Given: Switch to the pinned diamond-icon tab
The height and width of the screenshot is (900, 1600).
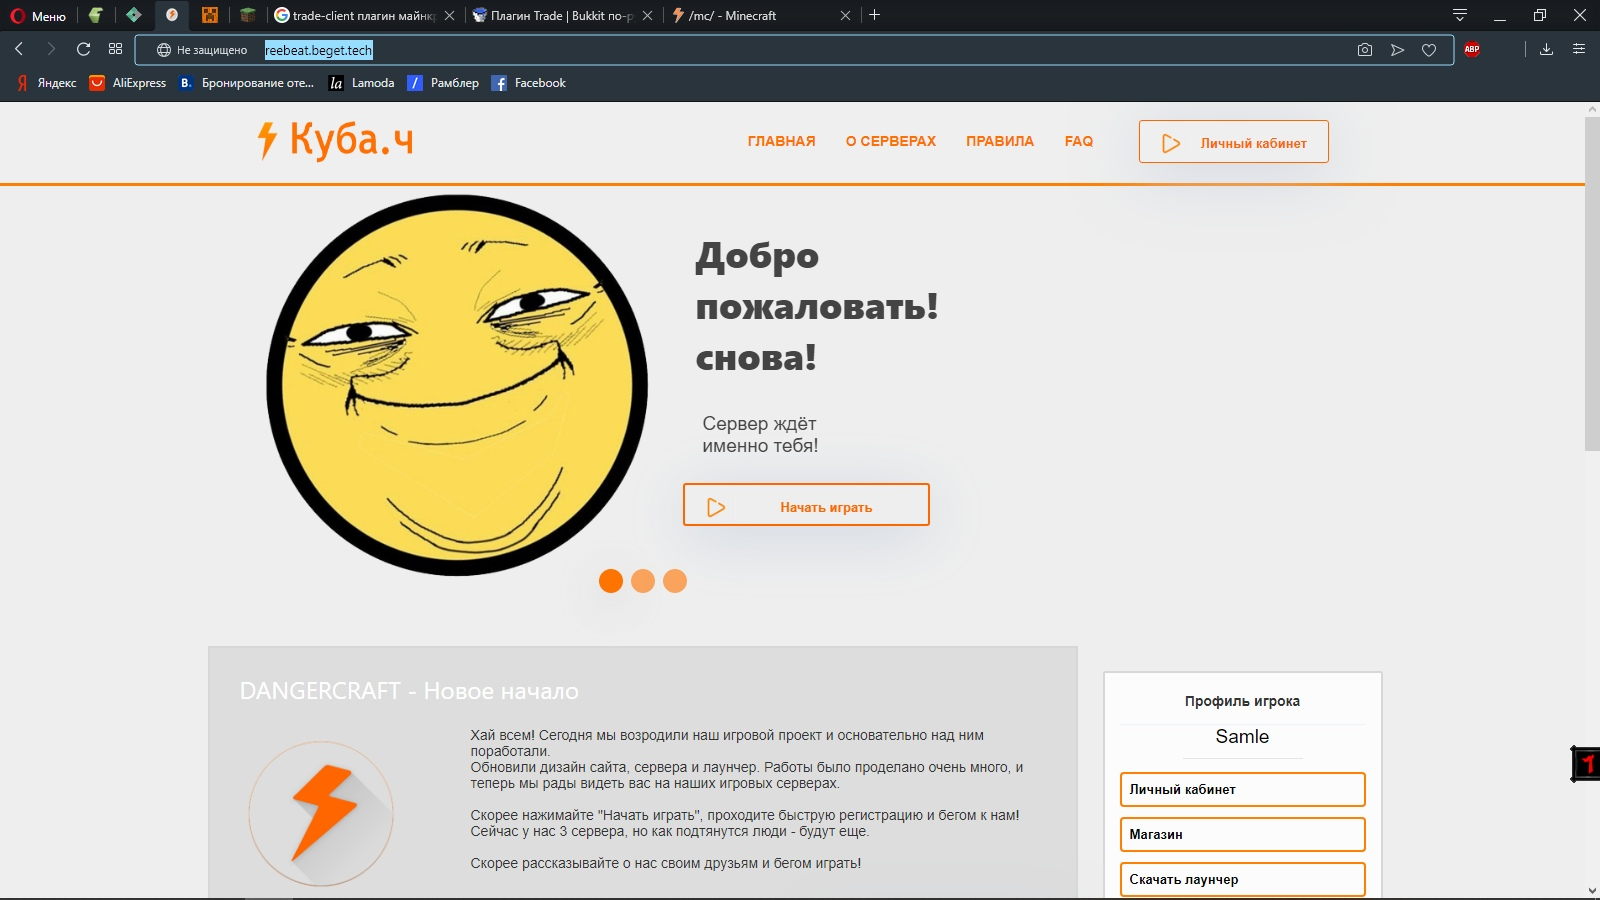Looking at the screenshot, I should point(133,15).
